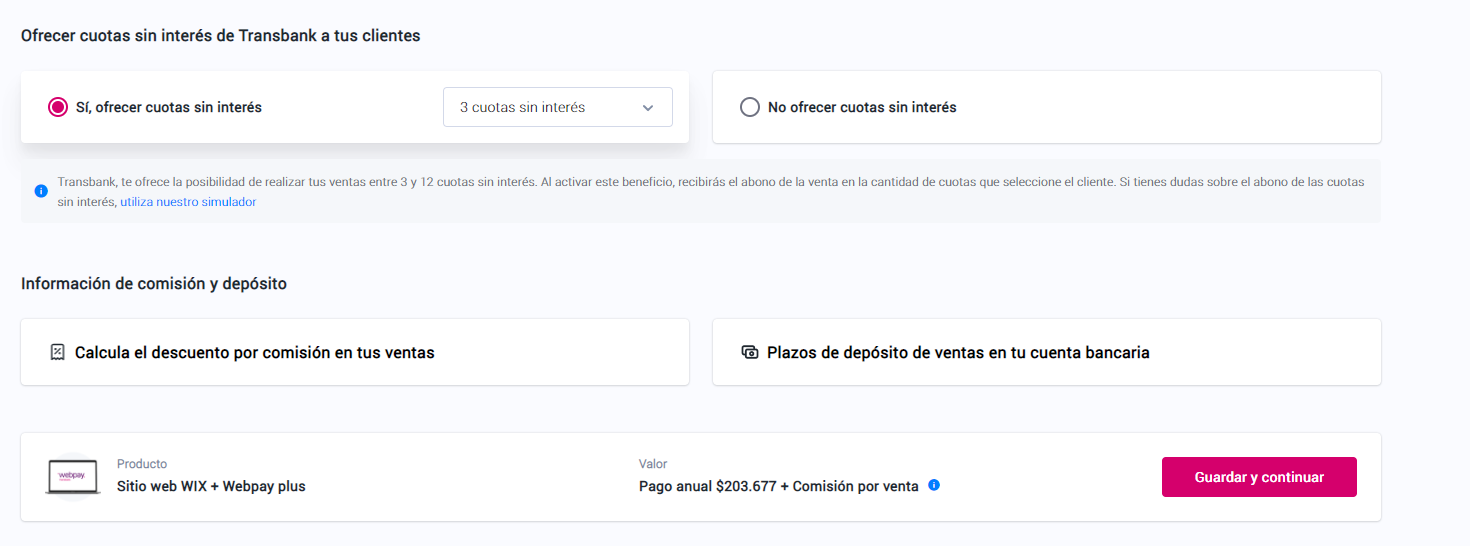Open 'Plazos de depósito de ventas' card

coord(1046,352)
